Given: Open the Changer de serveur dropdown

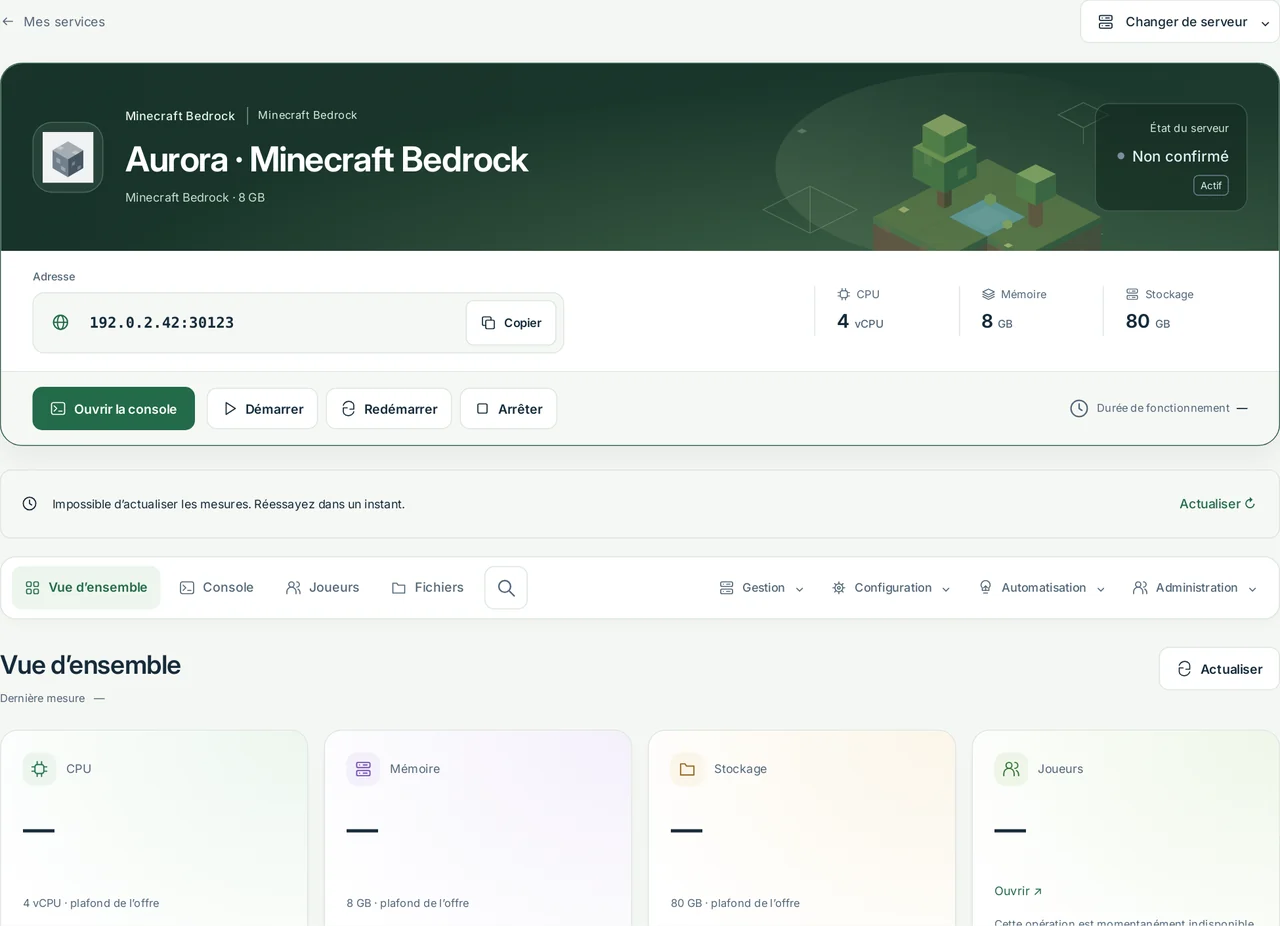Looking at the screenshot, I should tap(1180, 21).
